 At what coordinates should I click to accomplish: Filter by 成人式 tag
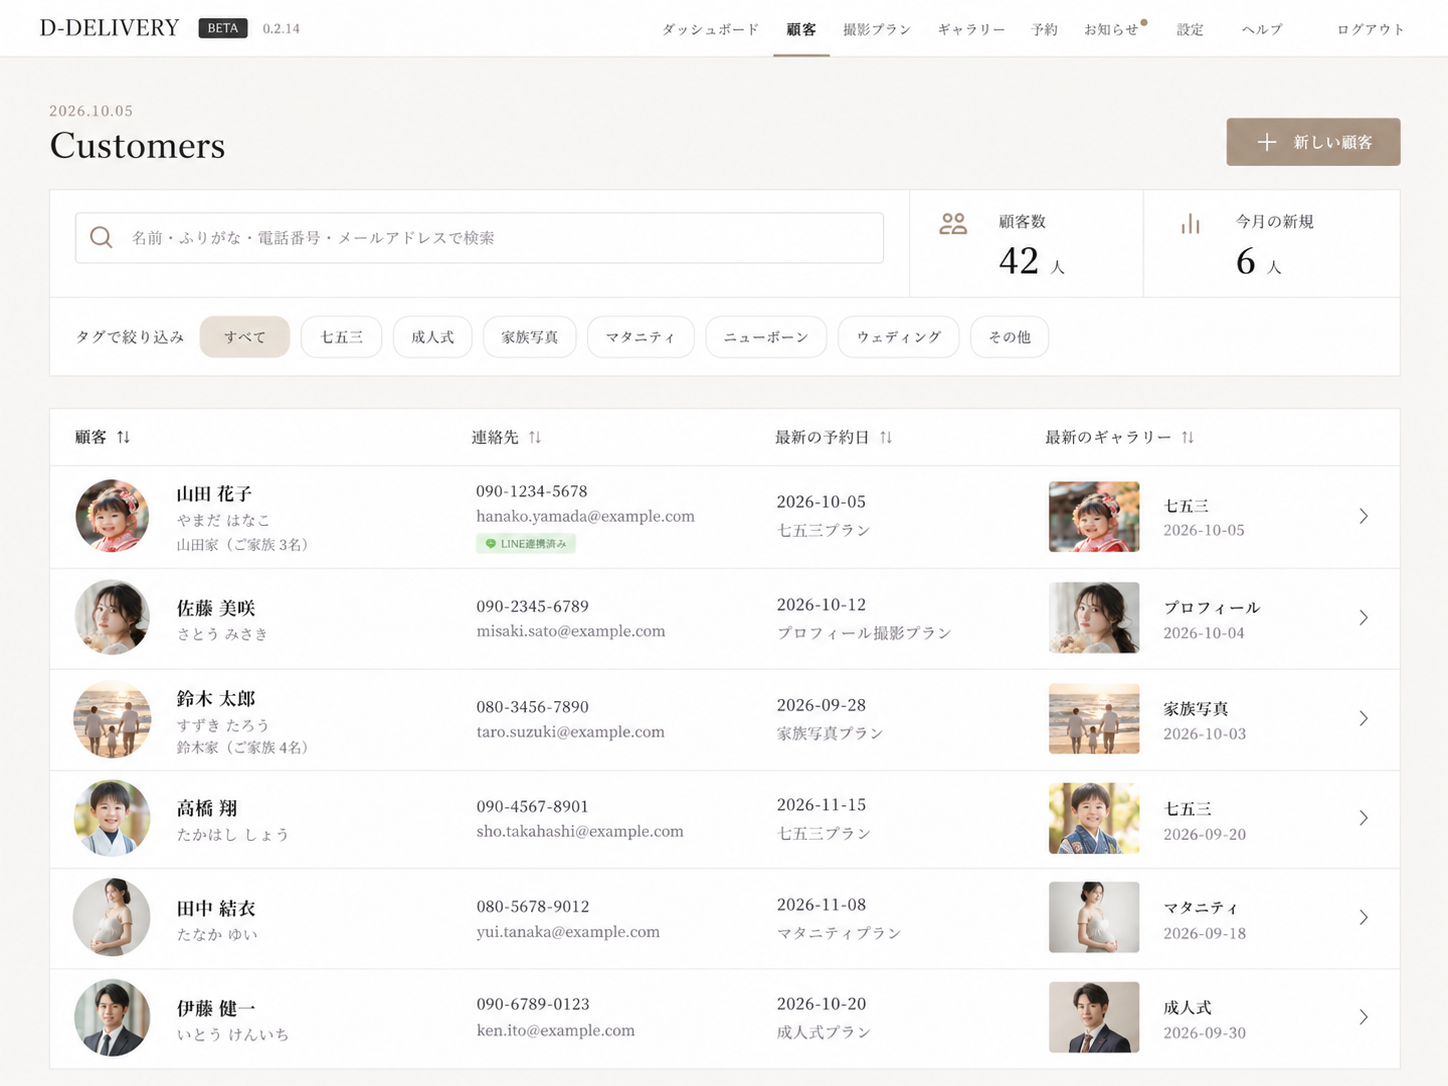click(x=432, y=337)
